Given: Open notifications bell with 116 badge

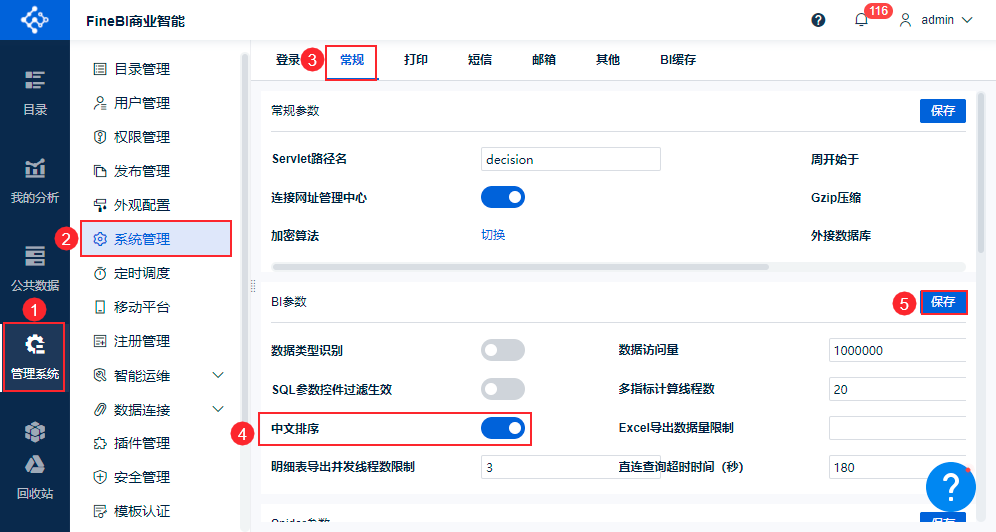Looking at the screenshot, I should tap(861, 20).
